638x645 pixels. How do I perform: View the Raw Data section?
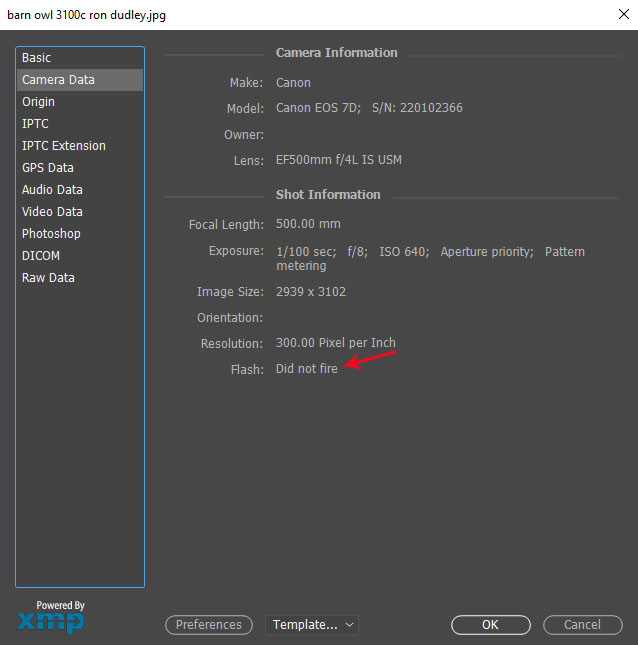coord(48,278)
